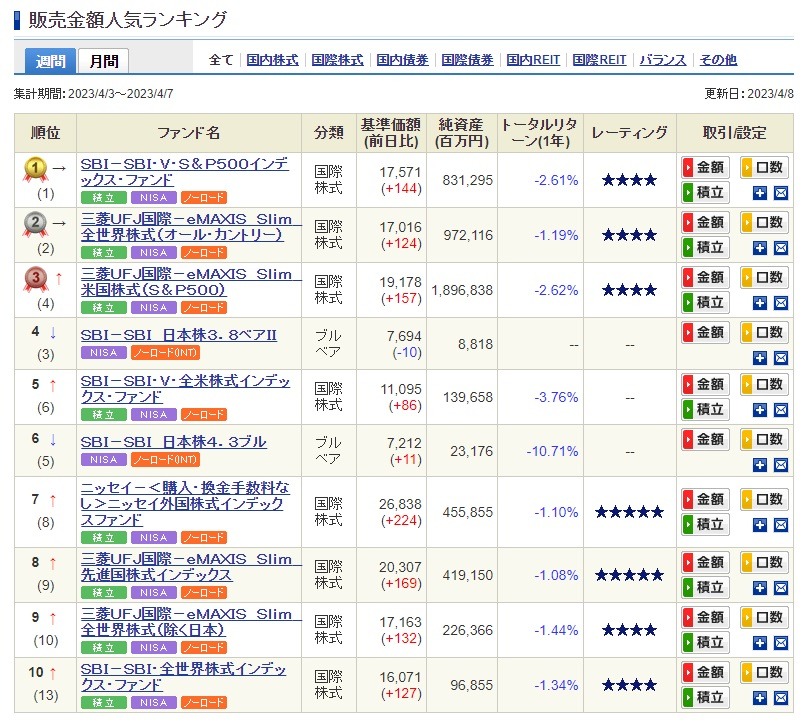
Task: Click 口数 button for 先進国株式インデックス fund
Action: pyautogui.click(x=764, y=562)
